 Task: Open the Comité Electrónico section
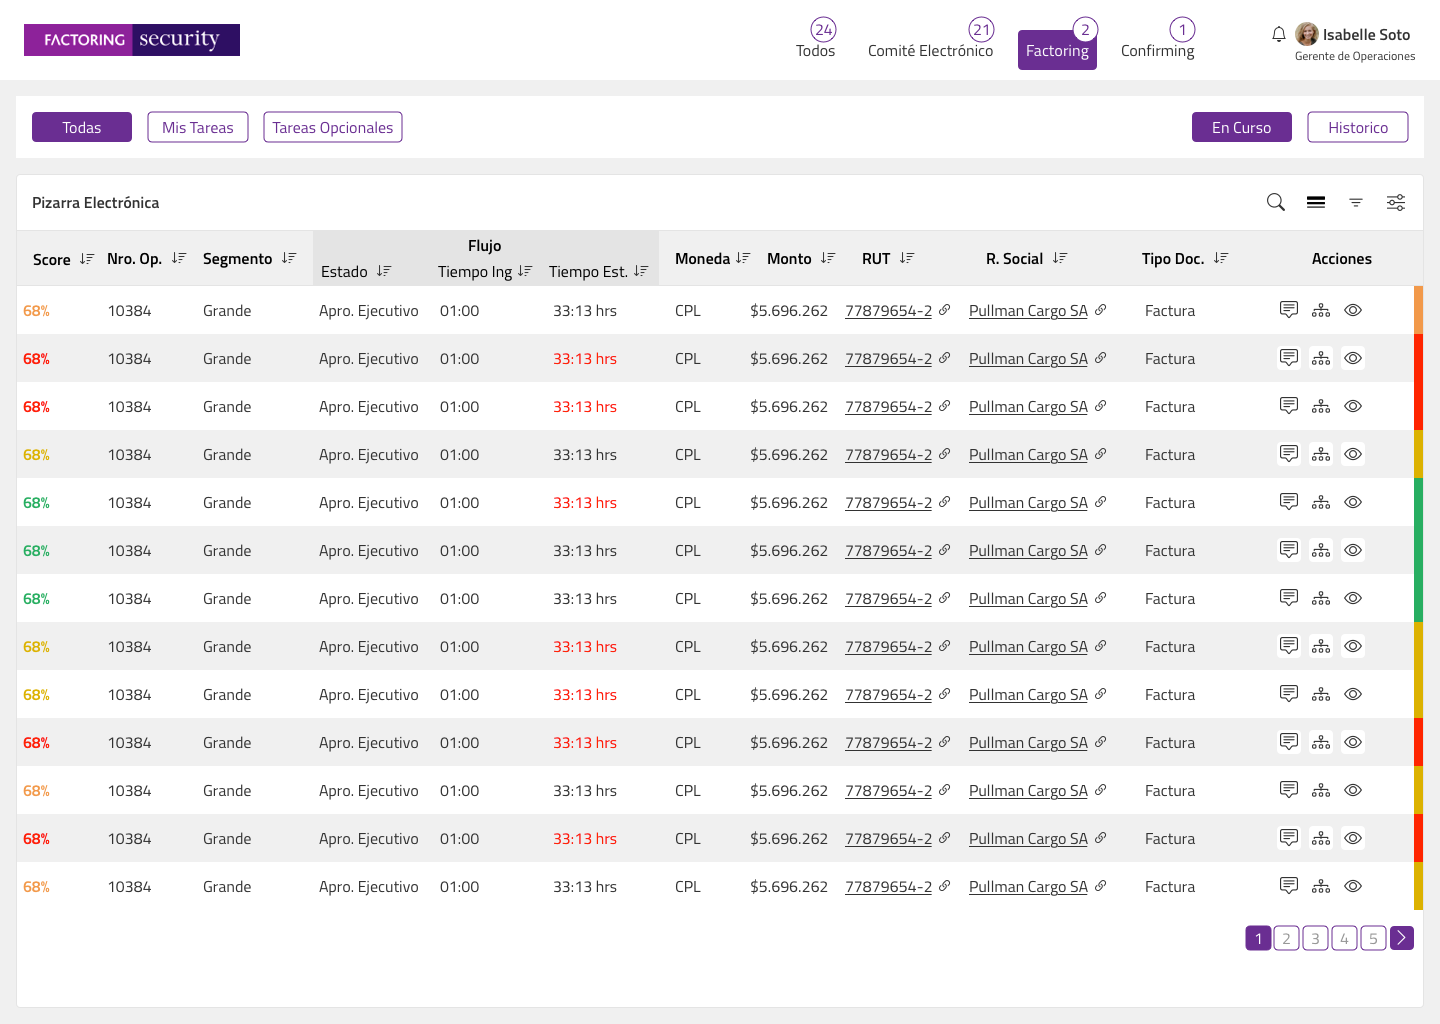coord(930,48)
